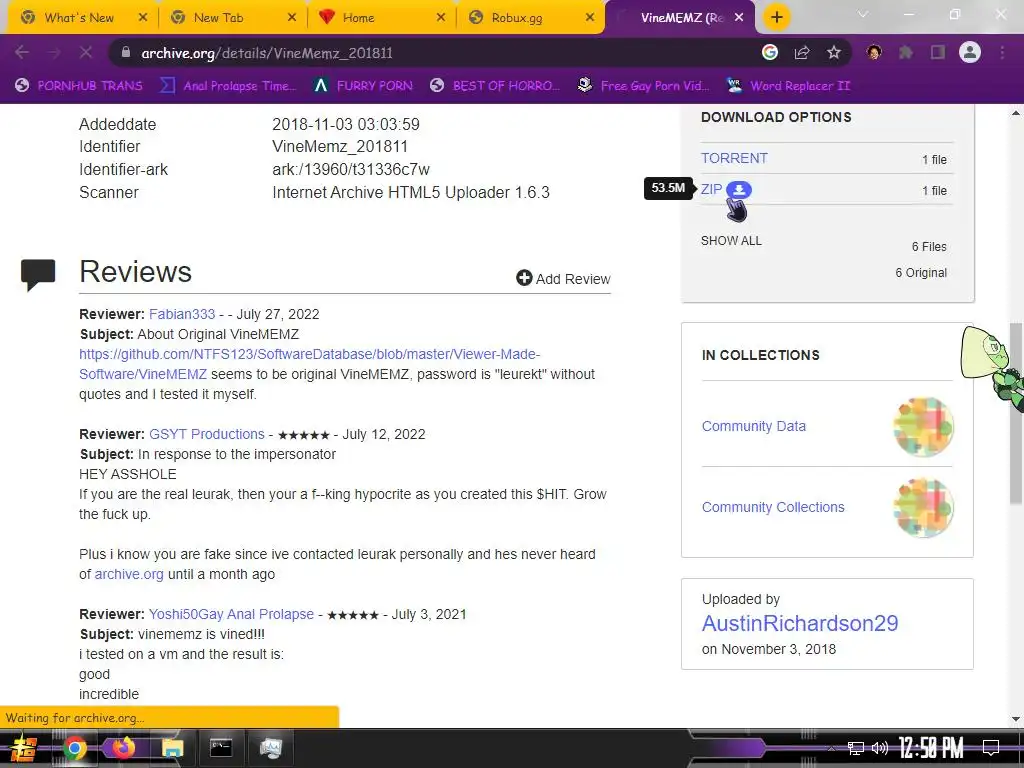This screenshot has width=1024, height=768.
Task: Open the tab search dropdown chevron
Action: pyautogui.click(x=863, y=14)
